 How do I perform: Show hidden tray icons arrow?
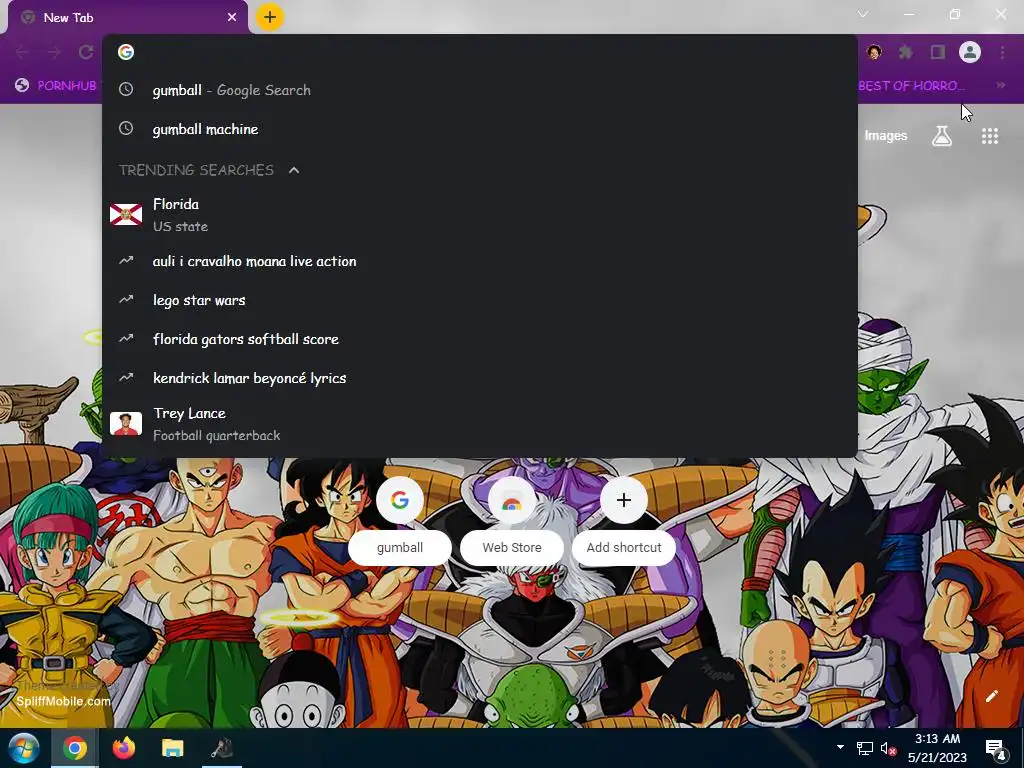[x=840, y=748]
